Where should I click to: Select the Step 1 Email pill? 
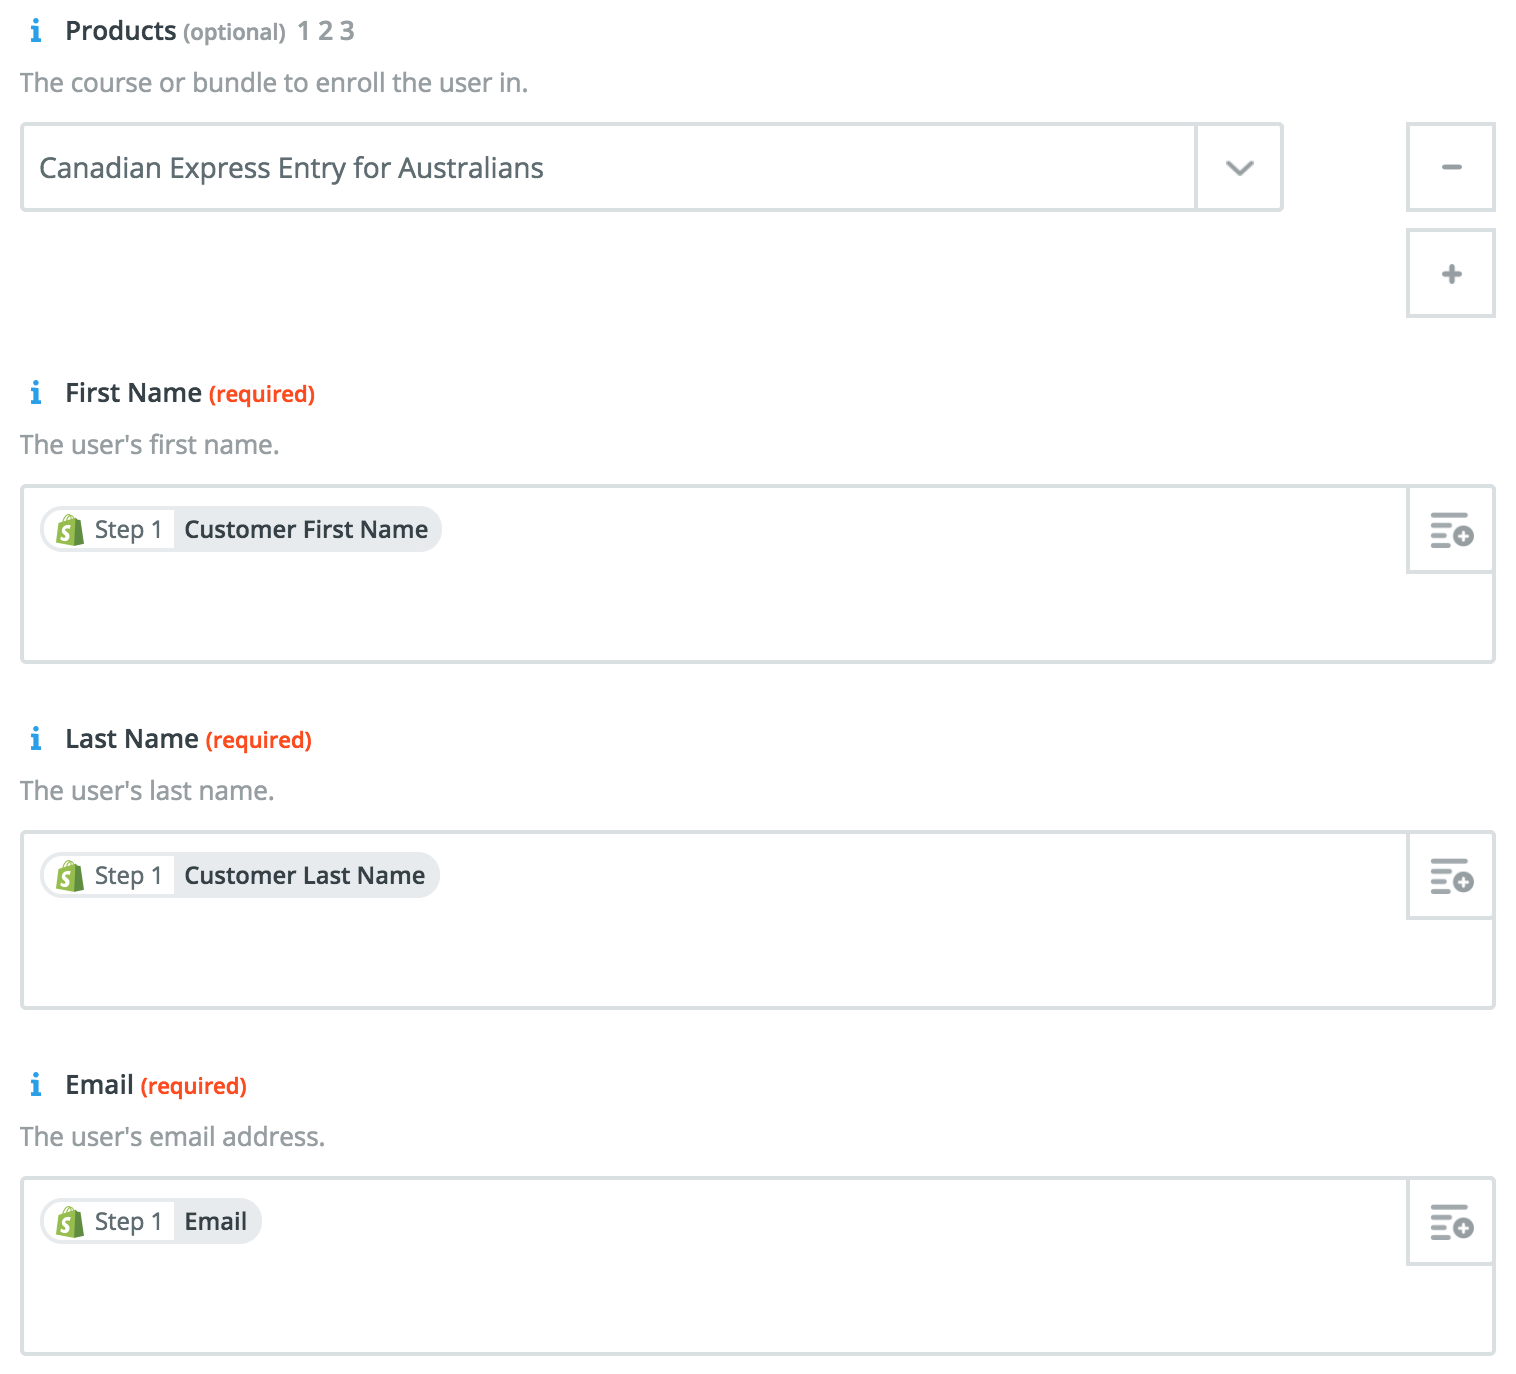coord(151,1221)
